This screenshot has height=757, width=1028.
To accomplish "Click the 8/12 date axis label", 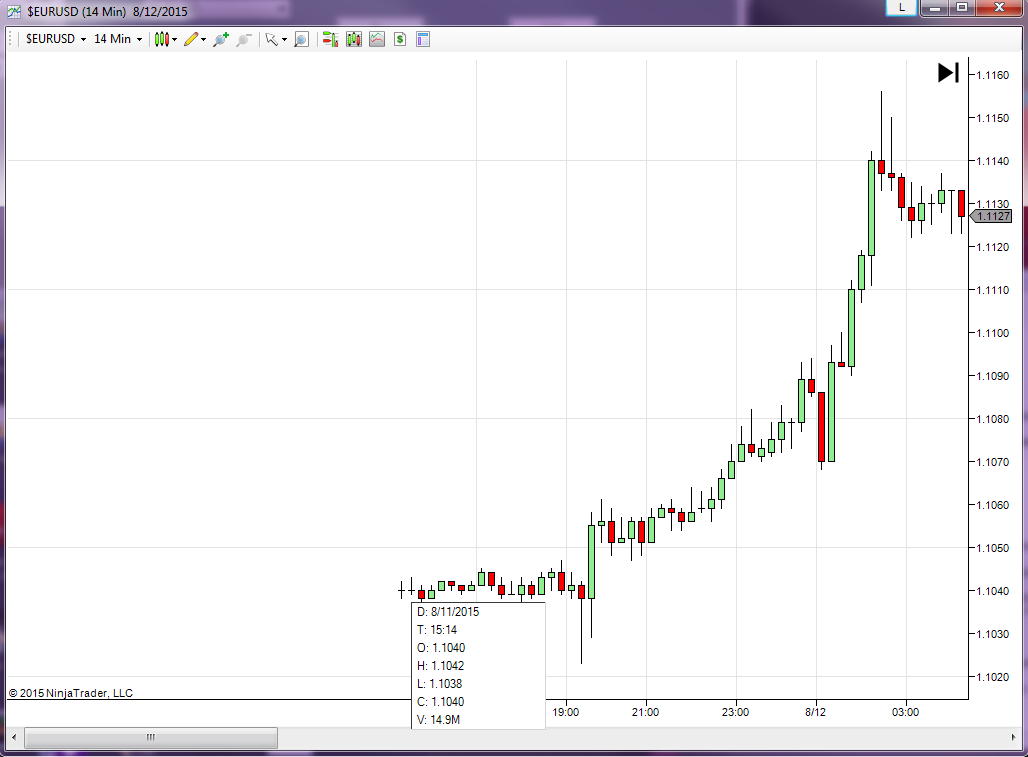I will pyautogui.click(x=815, y=712).
